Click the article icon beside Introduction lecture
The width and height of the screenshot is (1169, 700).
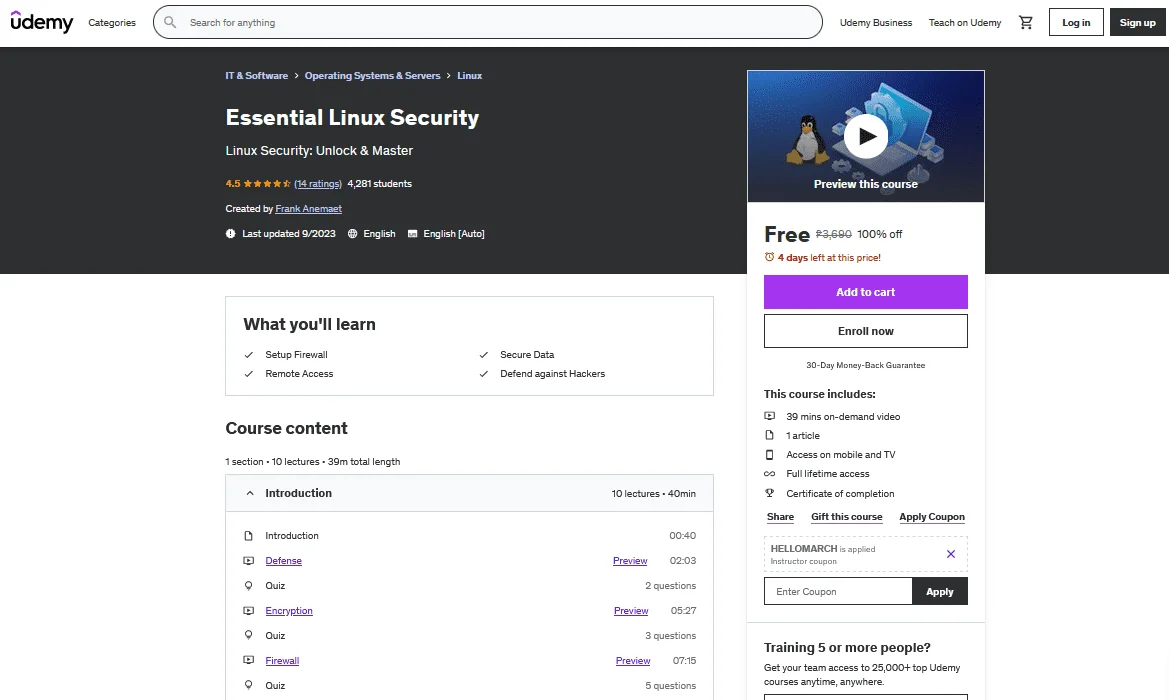248,535
